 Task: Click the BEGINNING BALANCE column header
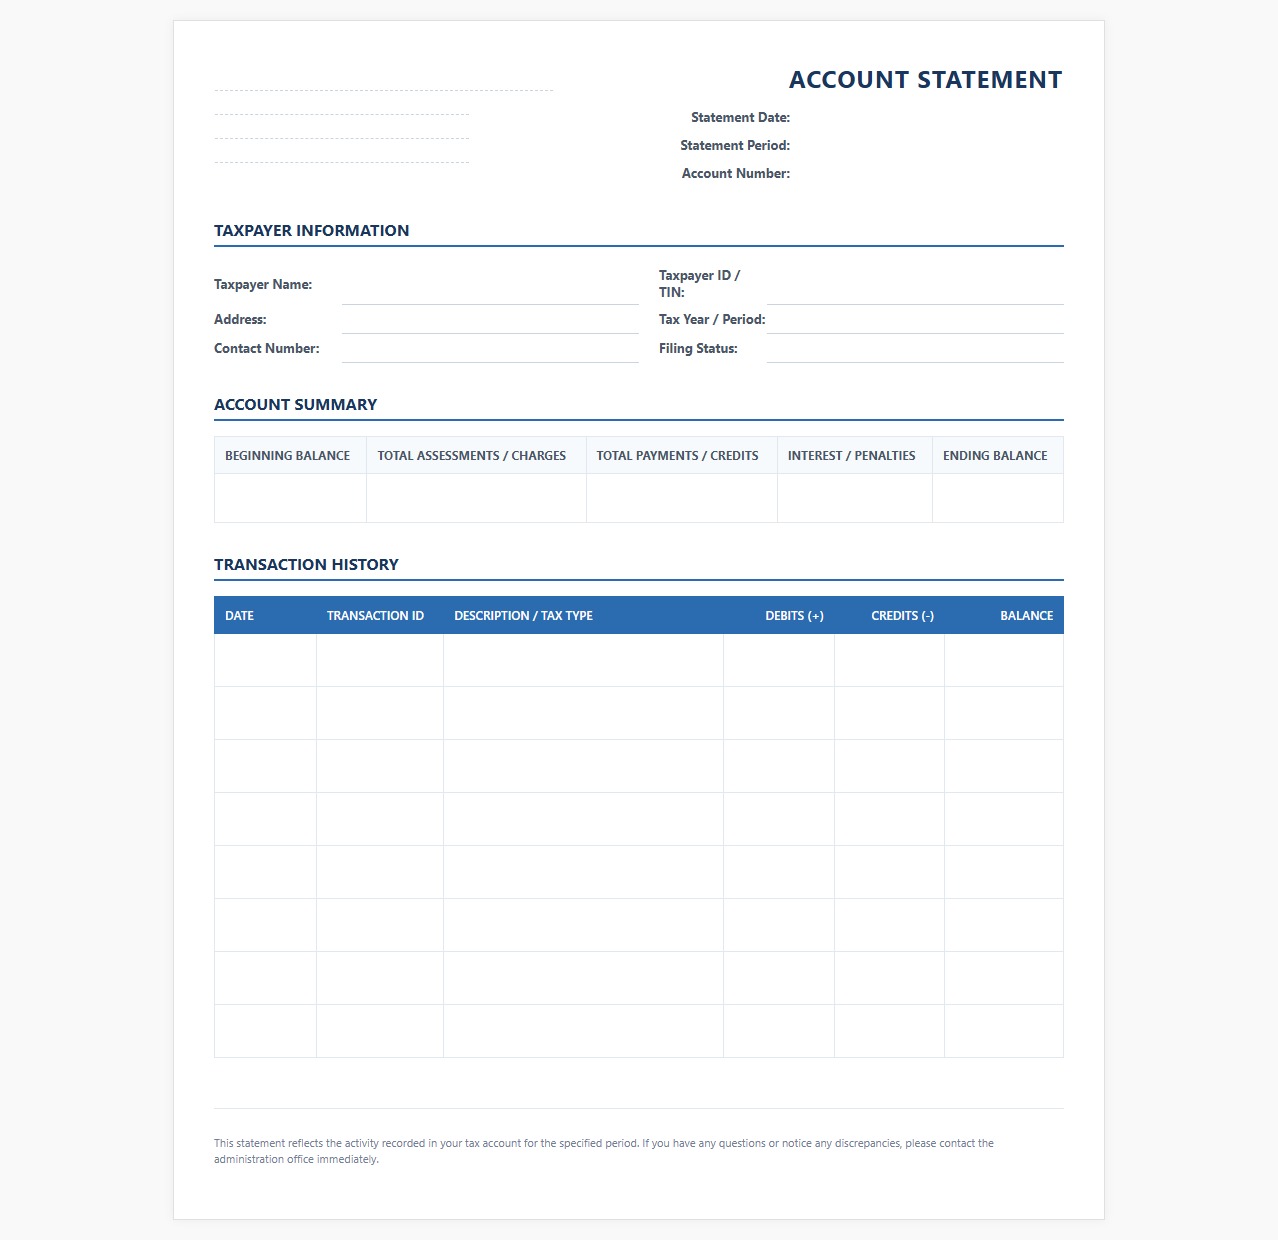[x=290, y=456]
